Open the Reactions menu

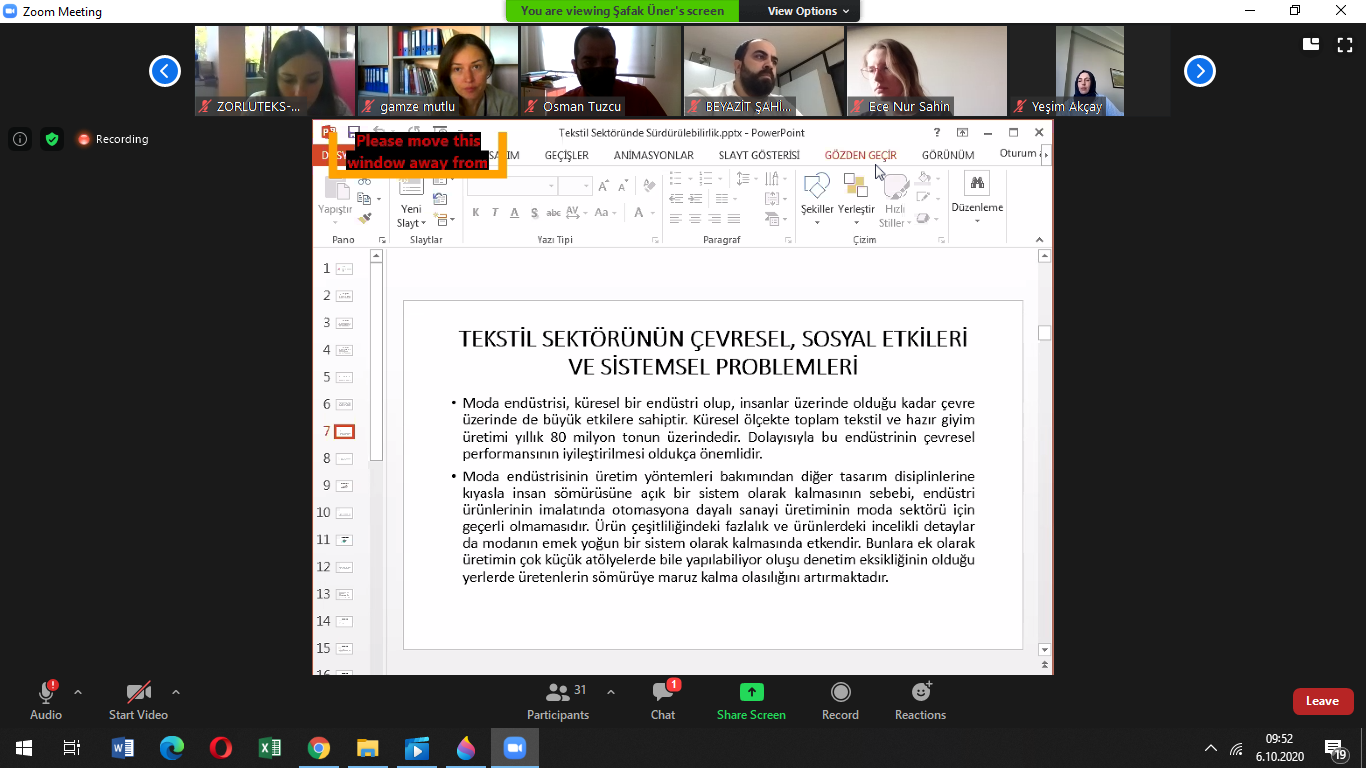pos(920,700)
